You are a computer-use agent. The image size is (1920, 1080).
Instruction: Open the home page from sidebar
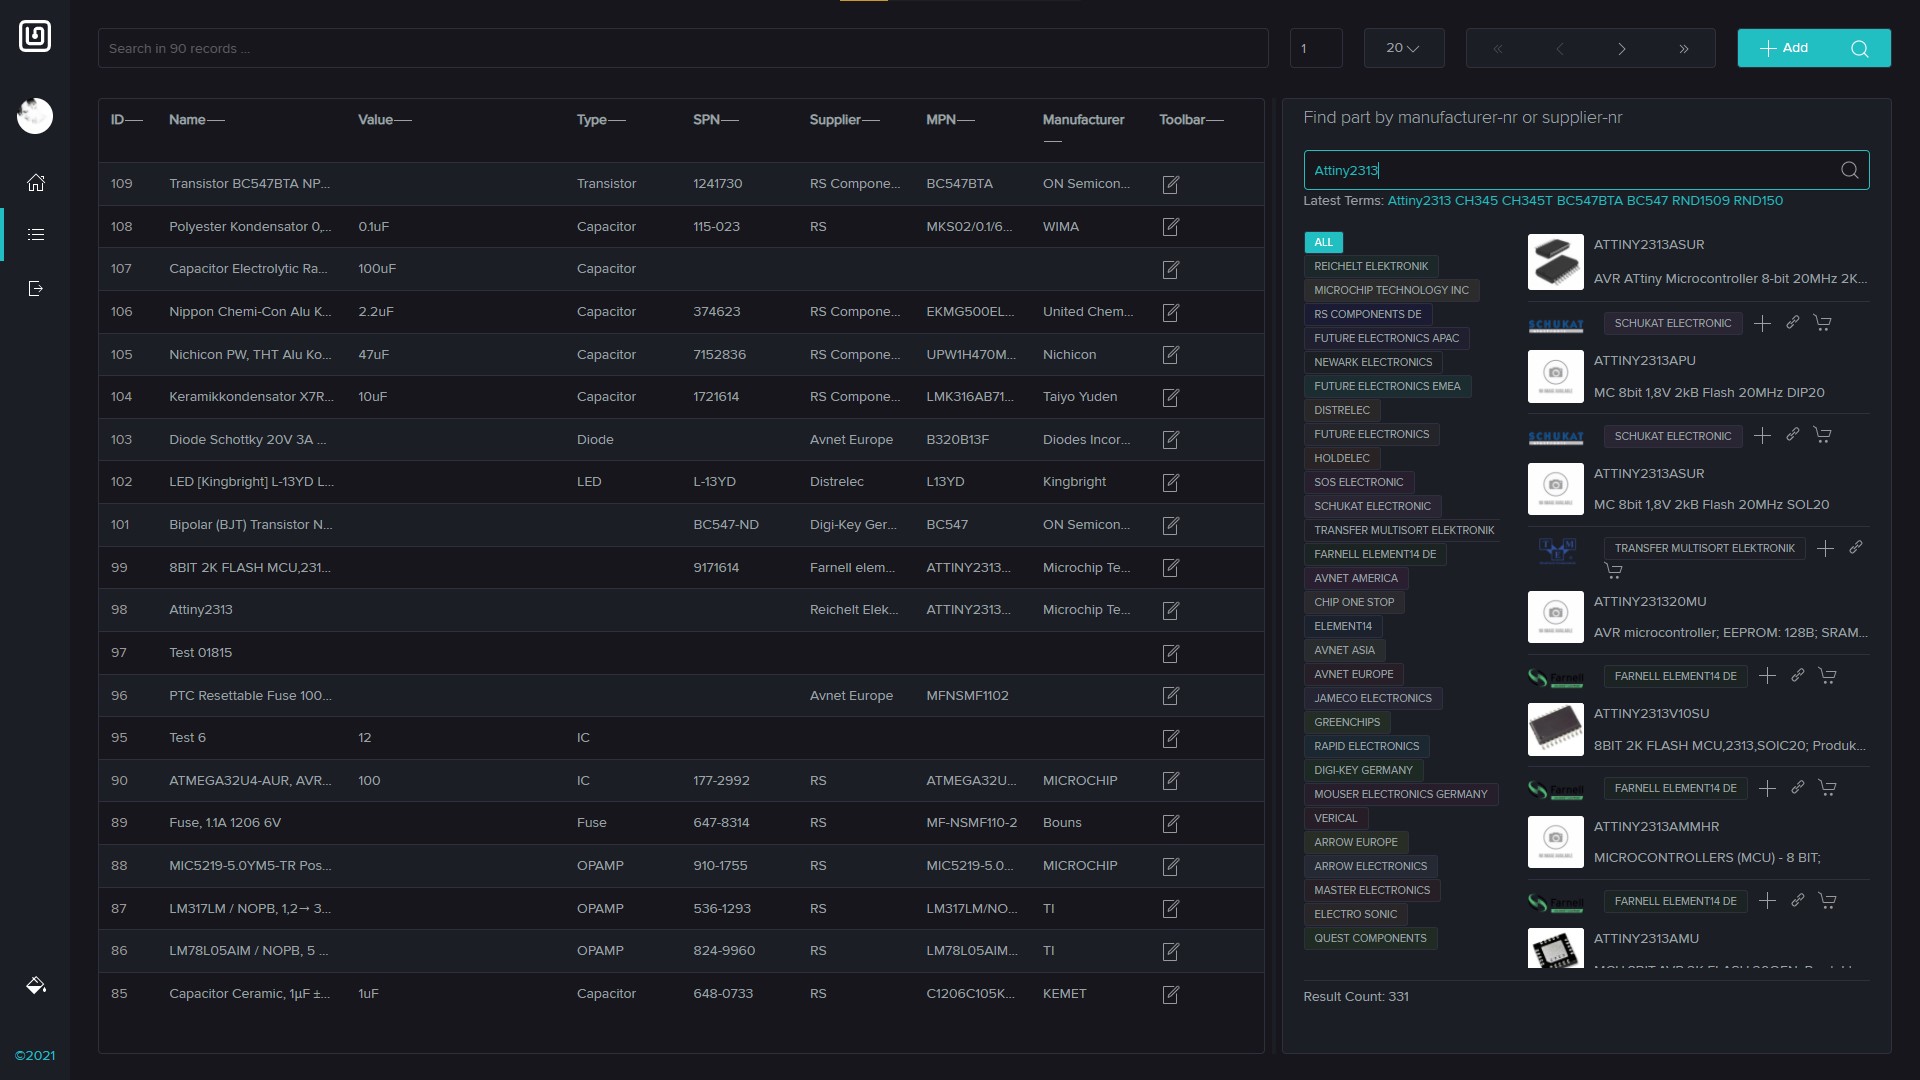point(36,183)
